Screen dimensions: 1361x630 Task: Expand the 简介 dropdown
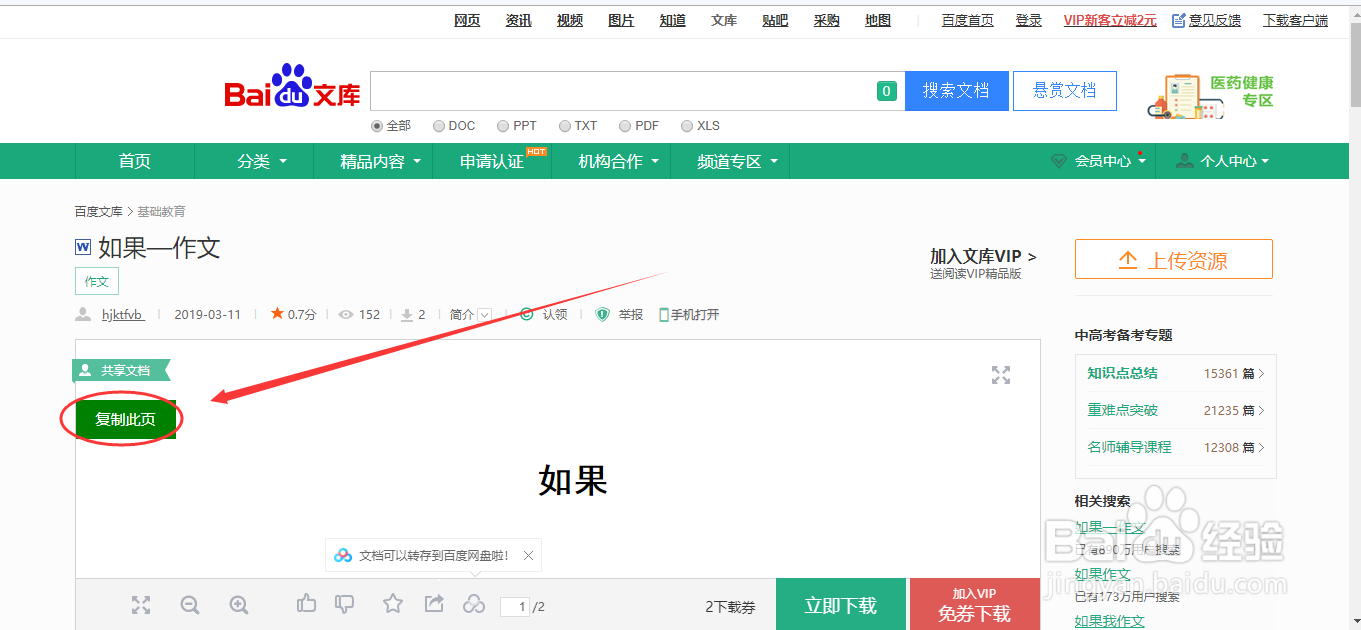(x=484, y=315)
